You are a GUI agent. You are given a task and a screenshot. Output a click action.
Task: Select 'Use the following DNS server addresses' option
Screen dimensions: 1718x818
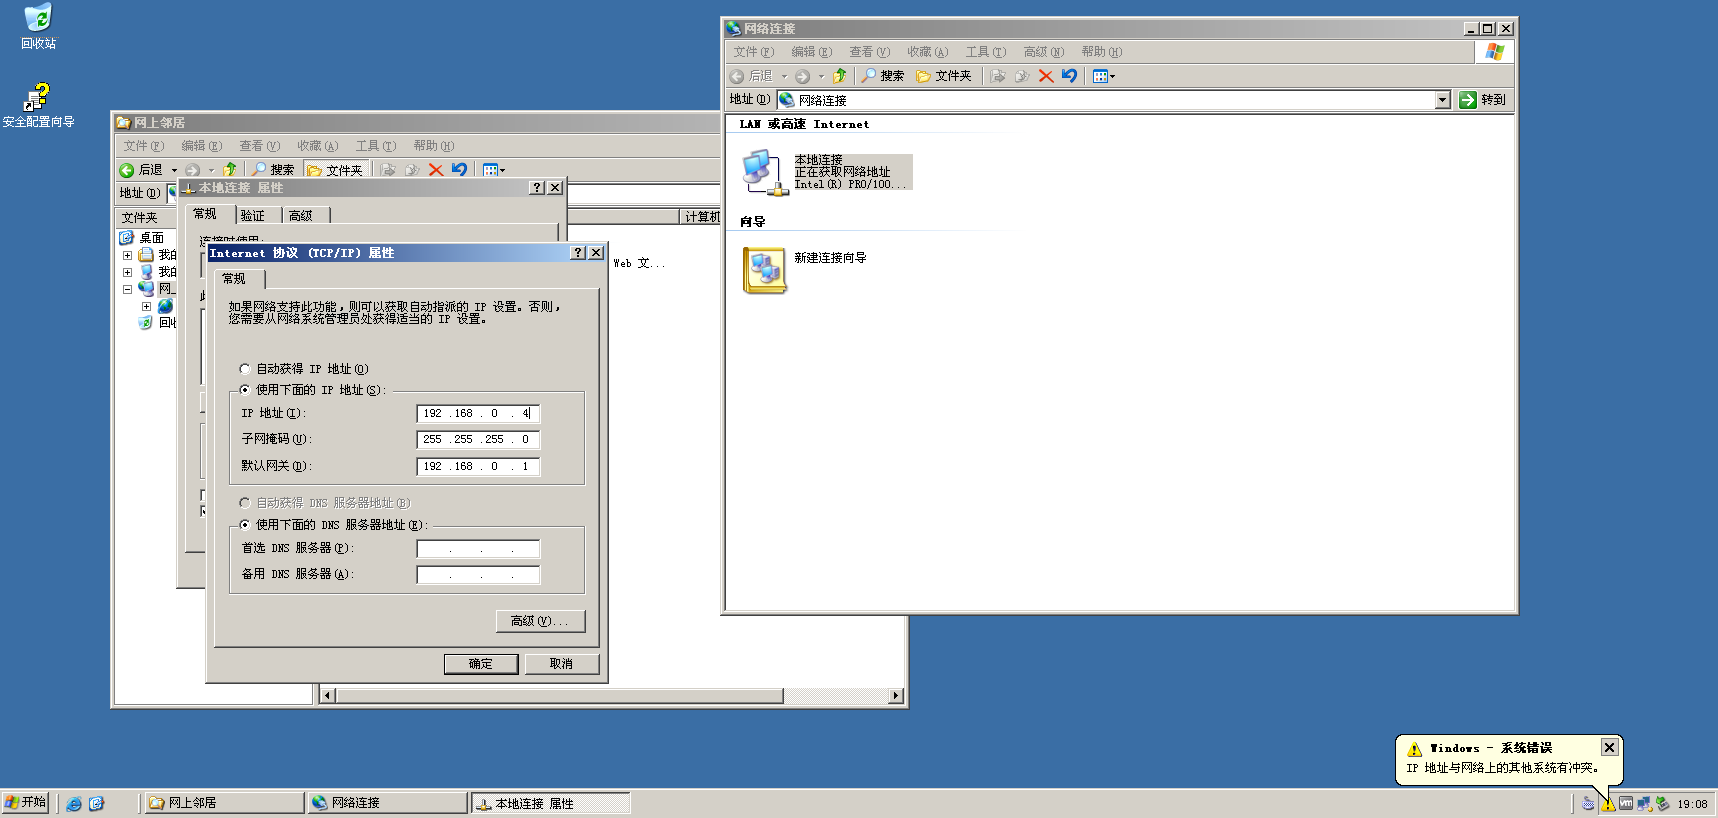(x=245, y=525)
